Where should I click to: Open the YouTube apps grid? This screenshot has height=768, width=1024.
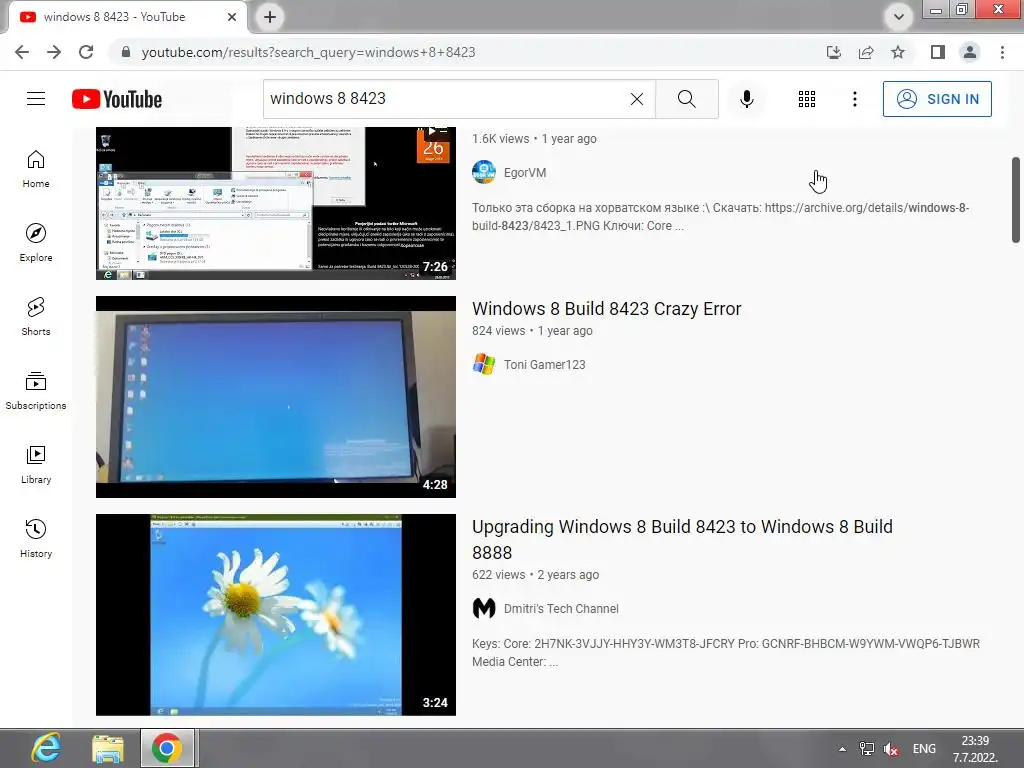807,99
